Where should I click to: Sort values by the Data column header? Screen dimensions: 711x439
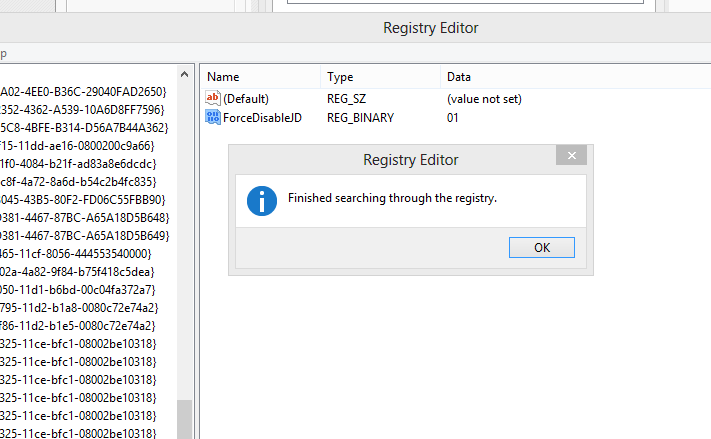(x=576, y=77)
